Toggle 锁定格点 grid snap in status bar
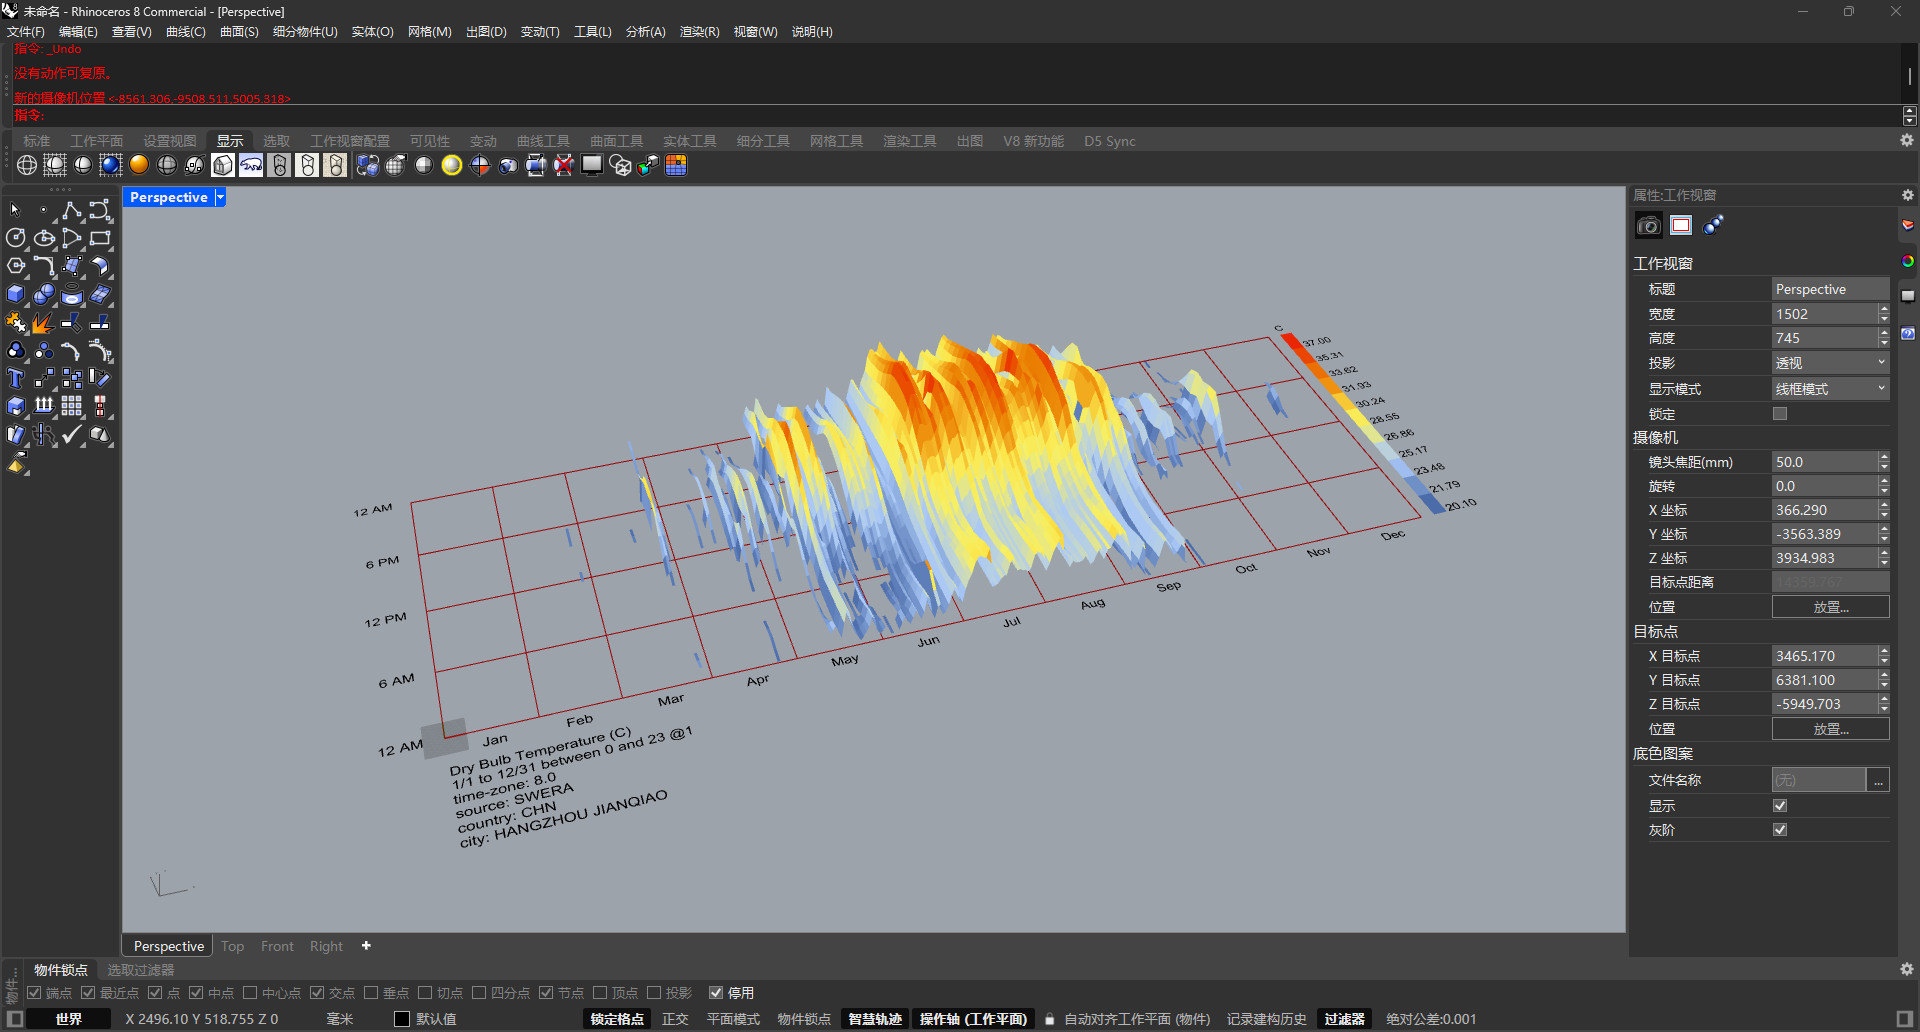The image size is (1920, 1032). (617, 1019)
